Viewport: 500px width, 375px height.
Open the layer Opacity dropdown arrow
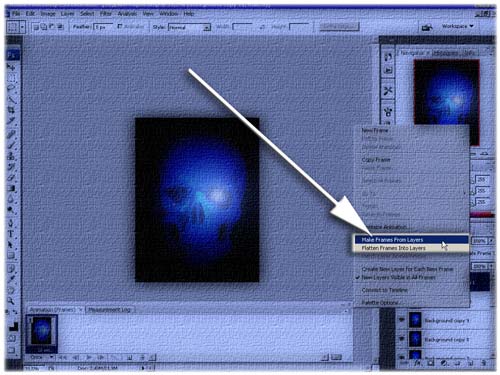click(x=491, y=240)
